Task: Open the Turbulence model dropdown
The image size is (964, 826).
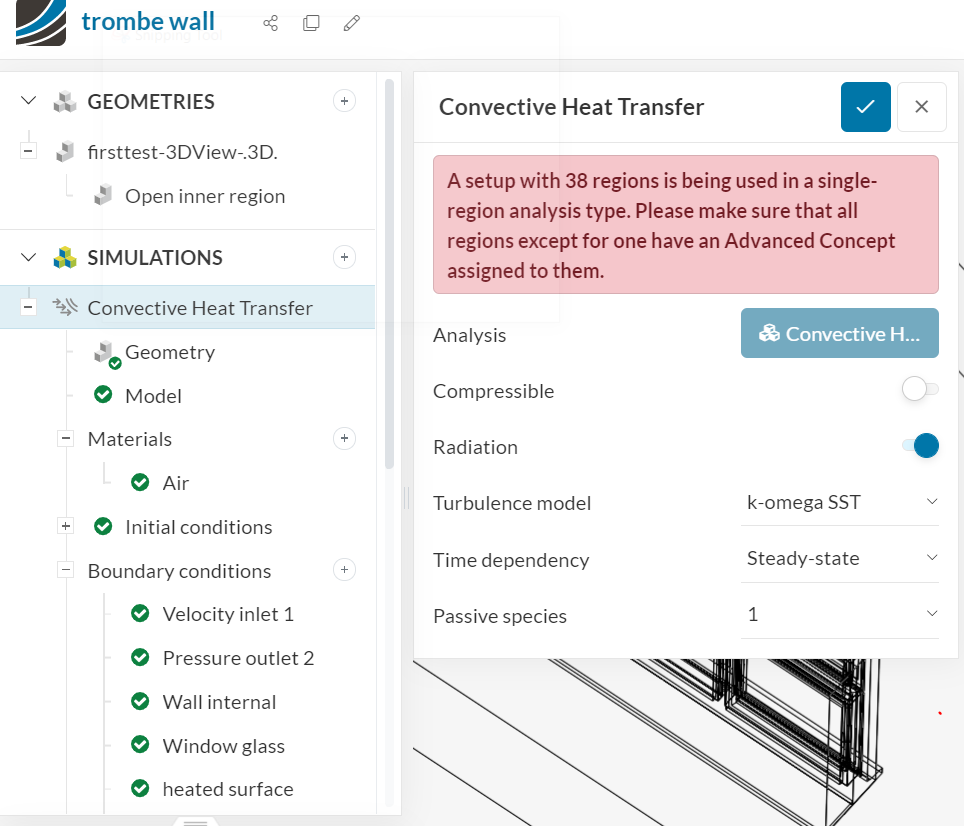Action: [840, 502]
